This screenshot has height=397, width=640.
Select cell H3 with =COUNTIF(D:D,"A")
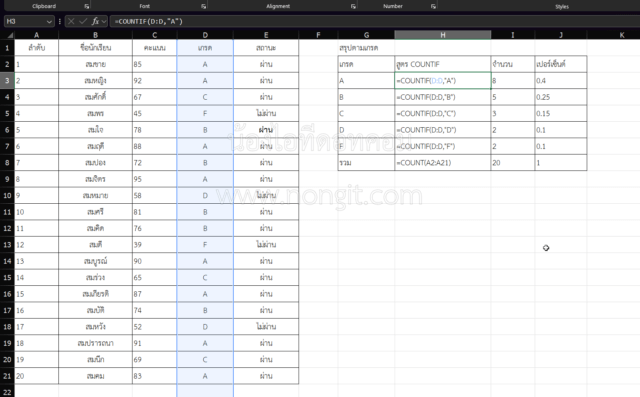[x=442, y=80]
